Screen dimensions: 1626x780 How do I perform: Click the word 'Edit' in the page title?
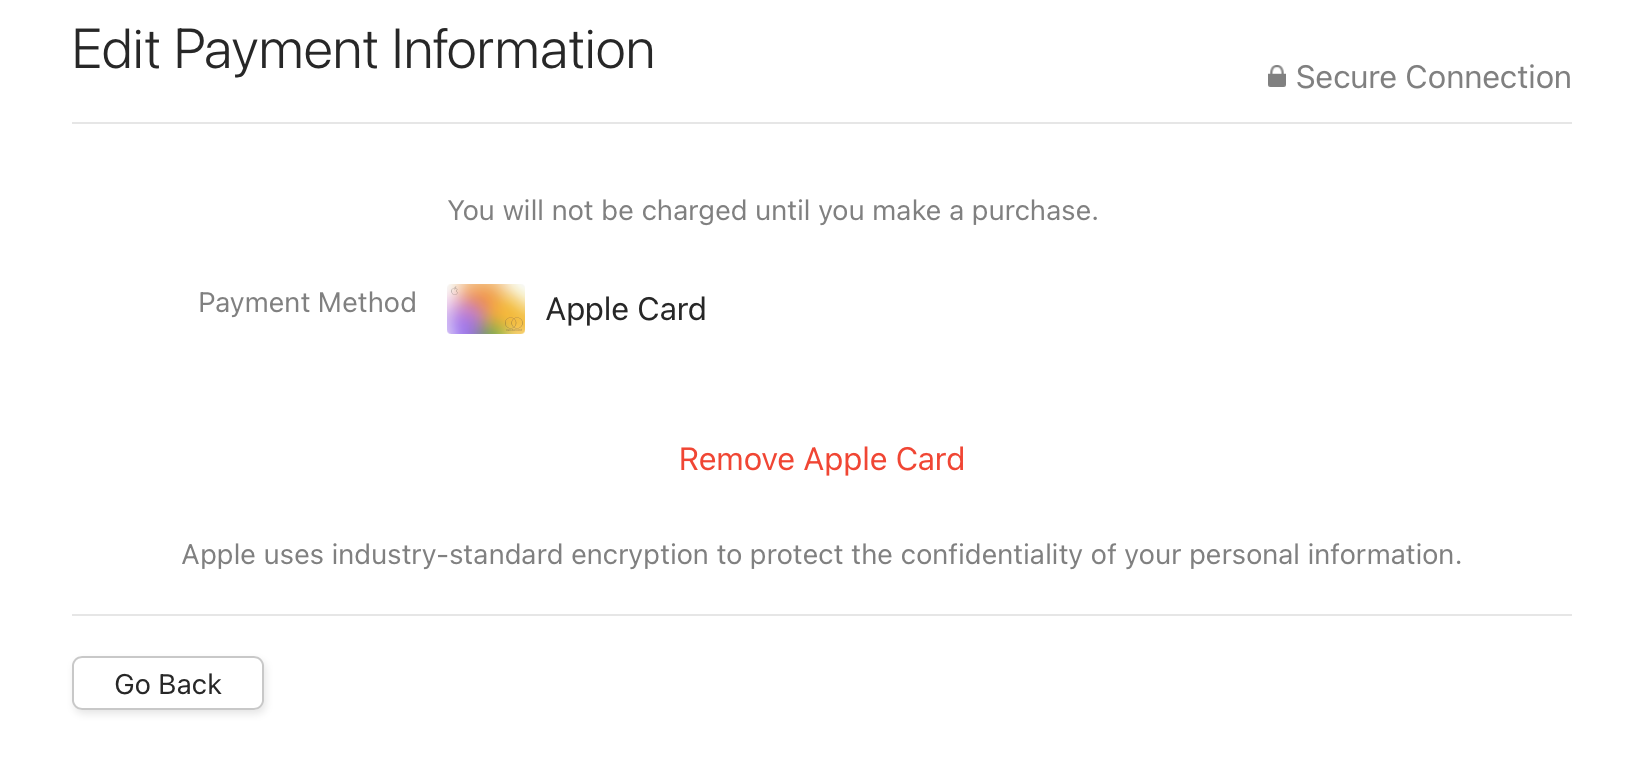click(x=116, y=50)
